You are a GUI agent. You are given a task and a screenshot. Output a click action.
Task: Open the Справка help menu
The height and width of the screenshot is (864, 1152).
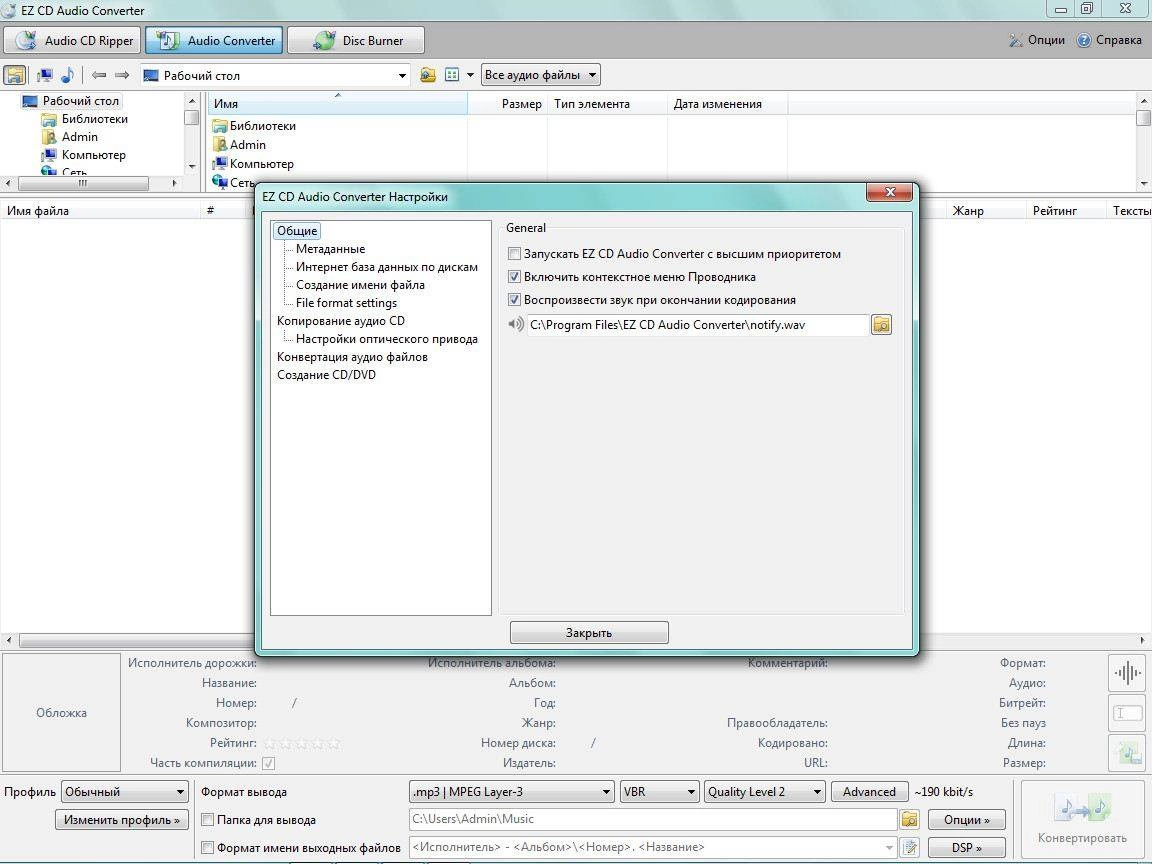point(1109,40)
